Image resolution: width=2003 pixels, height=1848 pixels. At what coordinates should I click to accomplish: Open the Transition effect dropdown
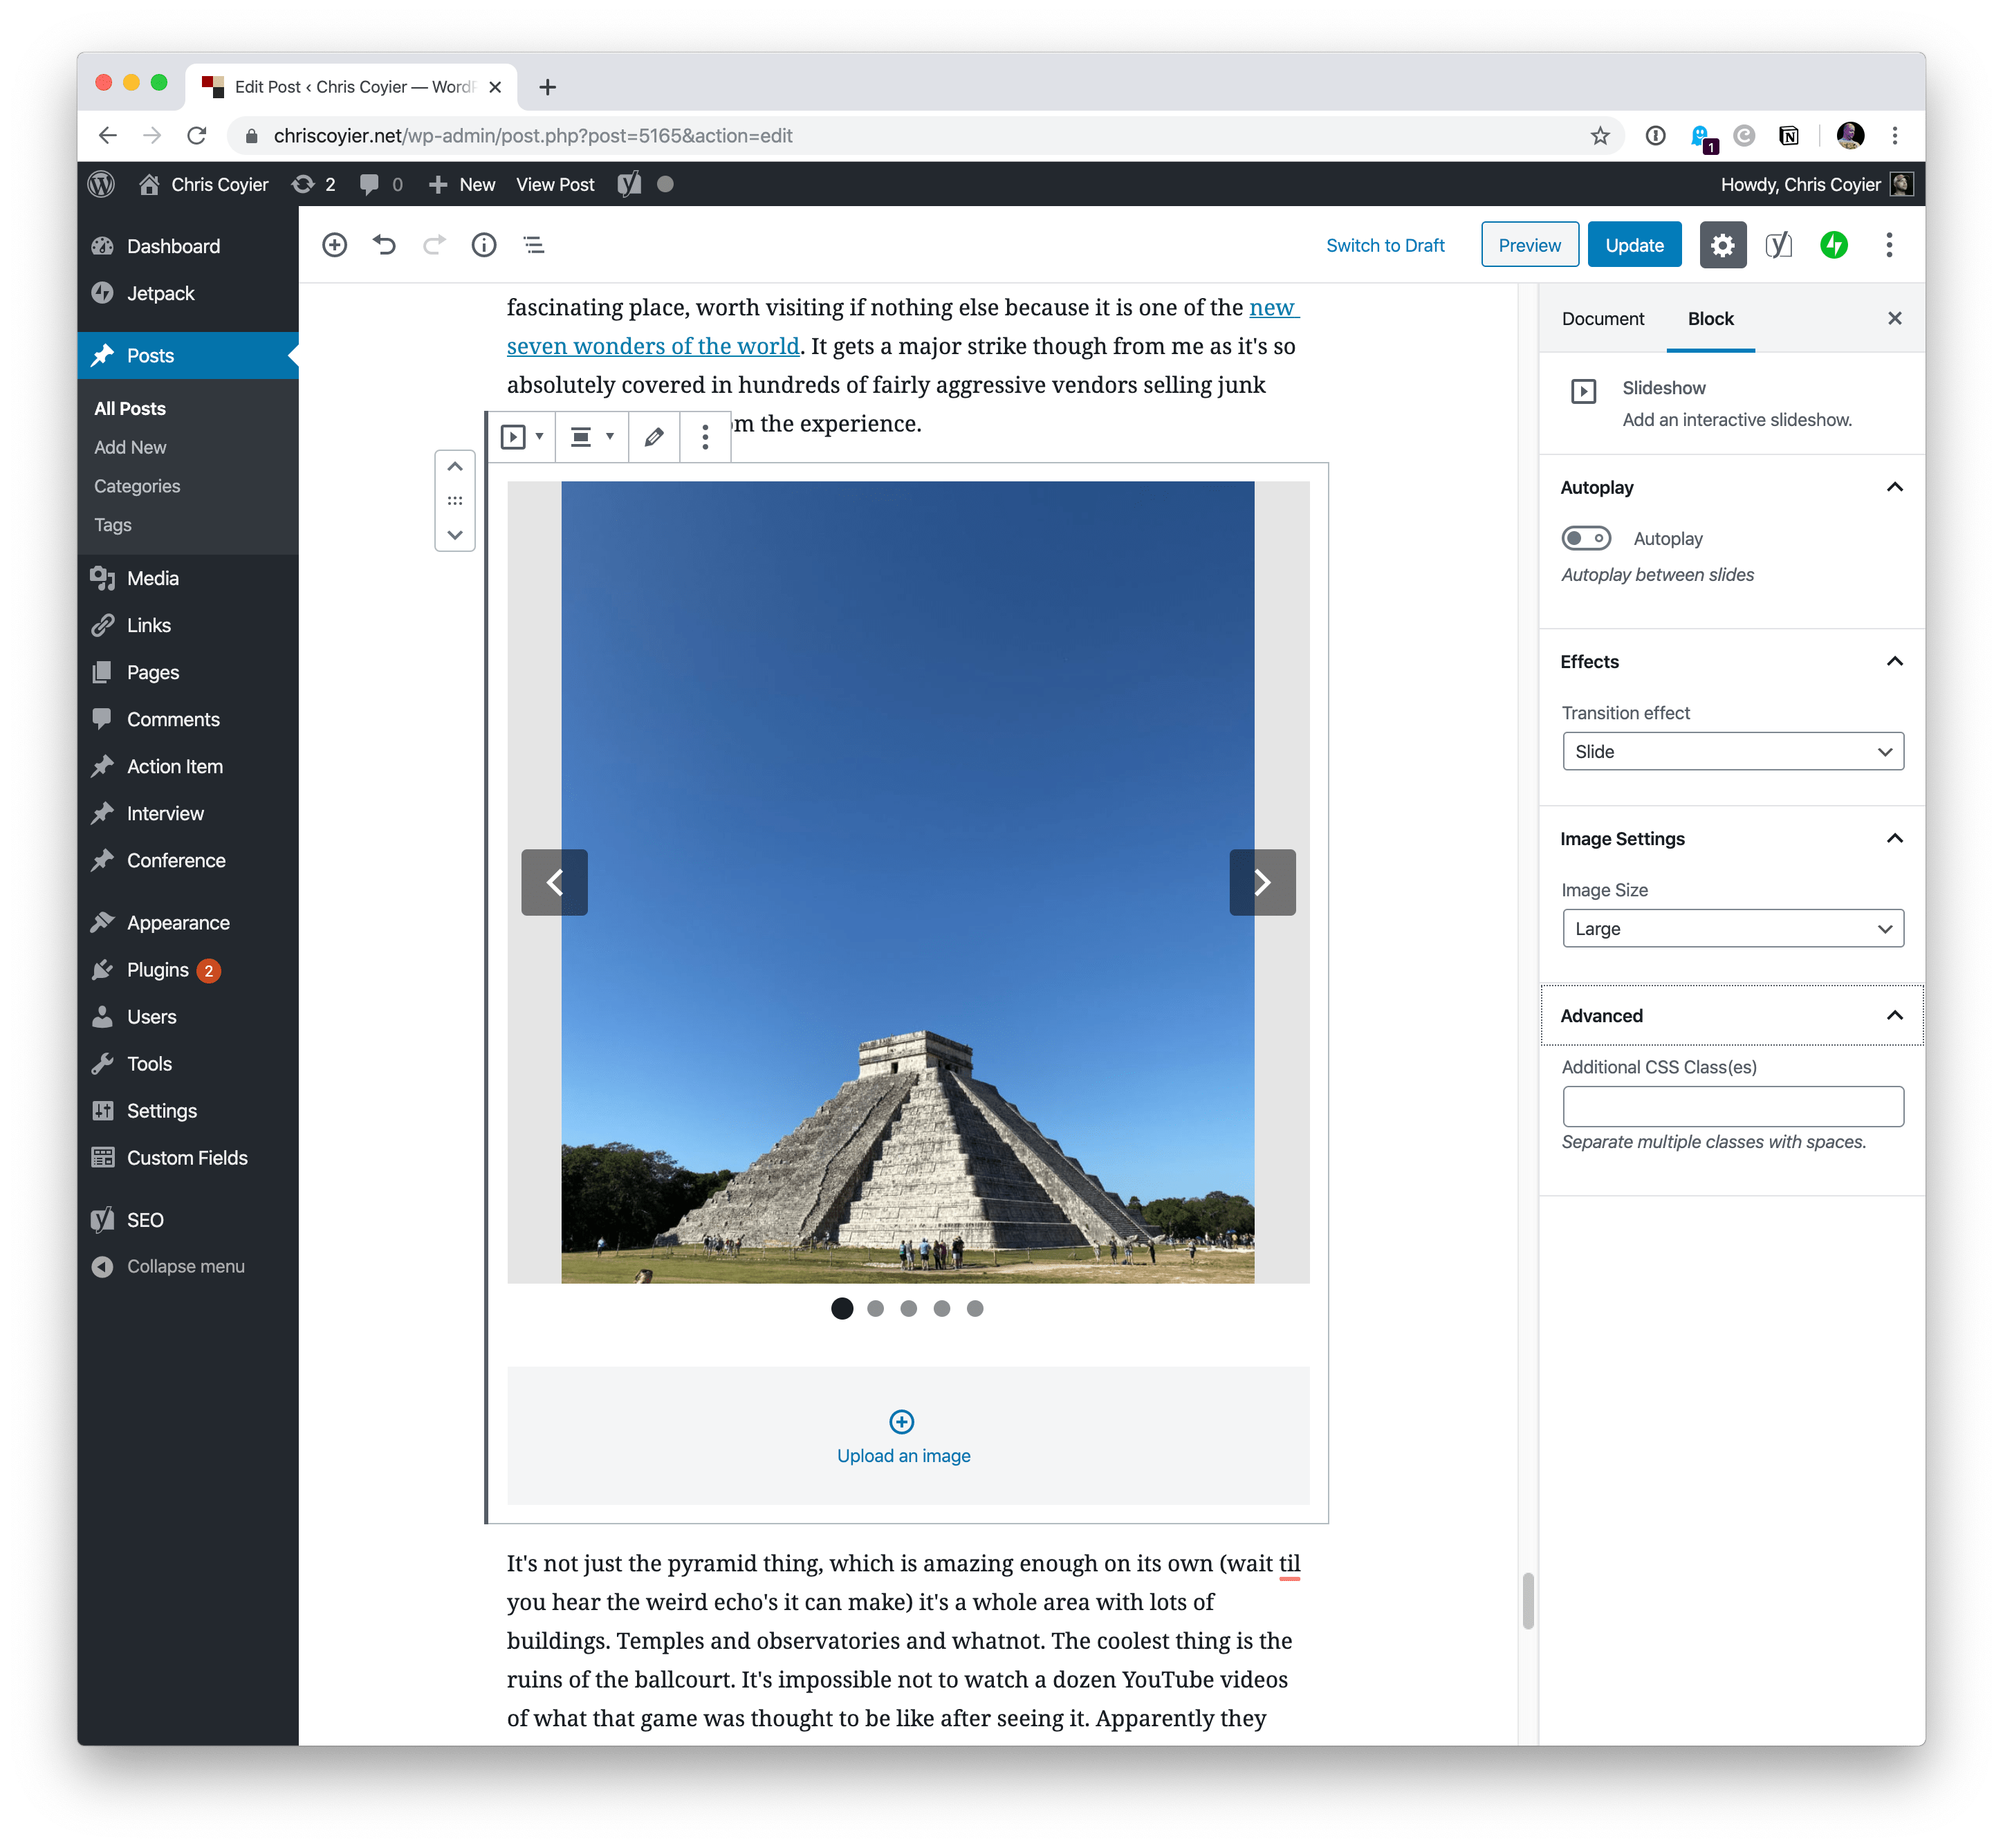click(x=1732, y=751)
